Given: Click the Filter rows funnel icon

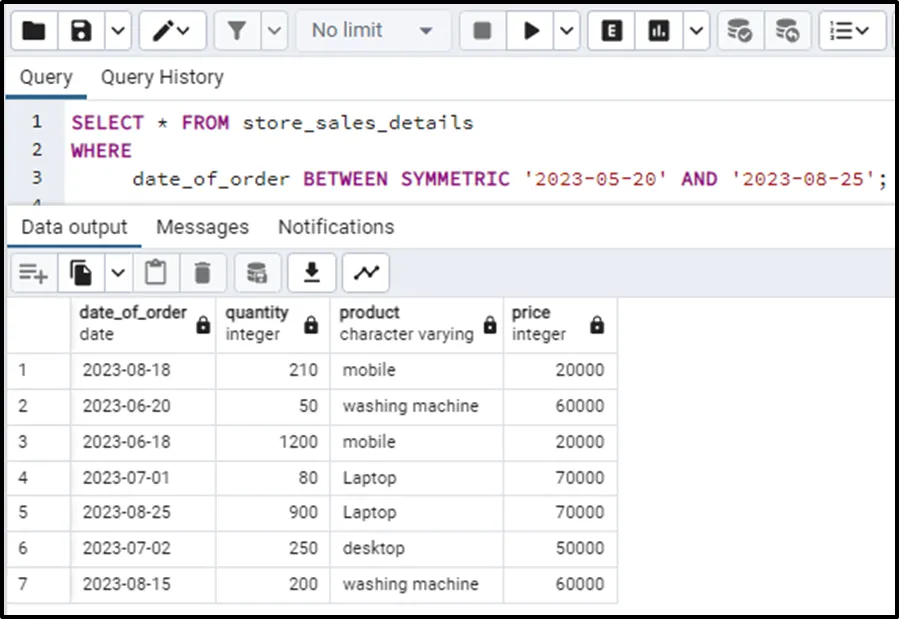Looking at the screenshot, I should [237, 31].
